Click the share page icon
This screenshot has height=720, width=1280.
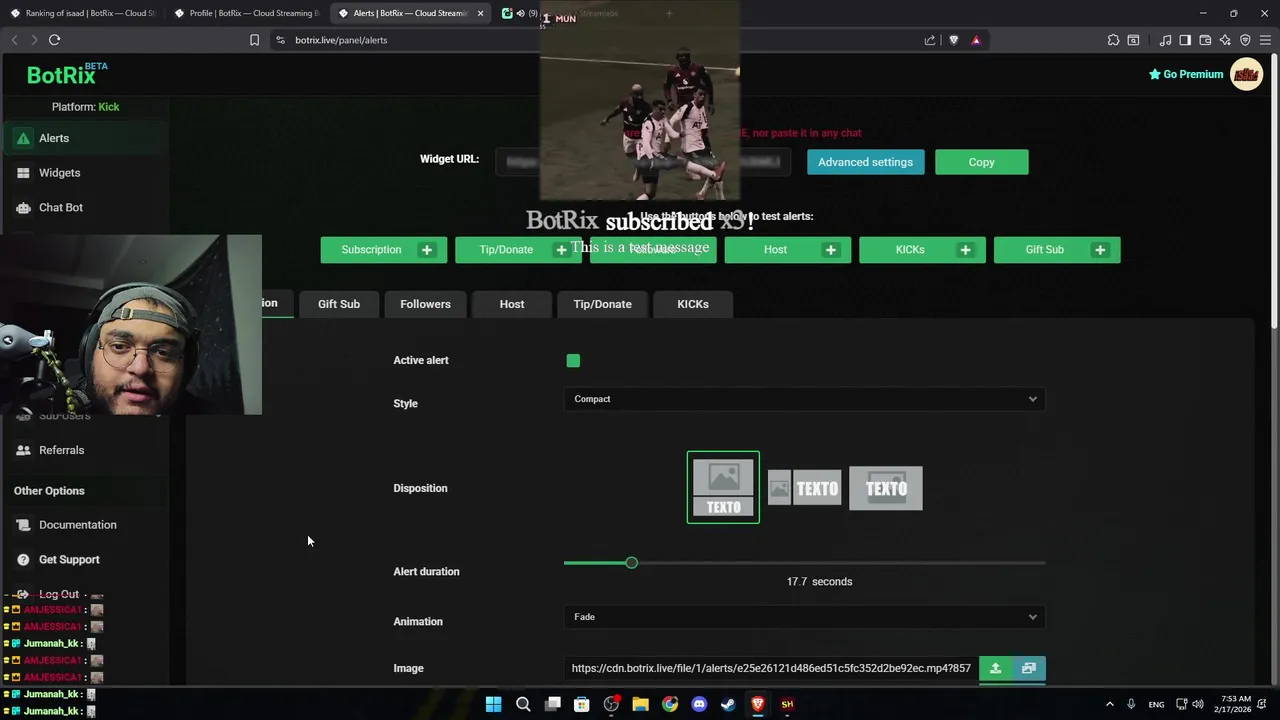[930, 40]
